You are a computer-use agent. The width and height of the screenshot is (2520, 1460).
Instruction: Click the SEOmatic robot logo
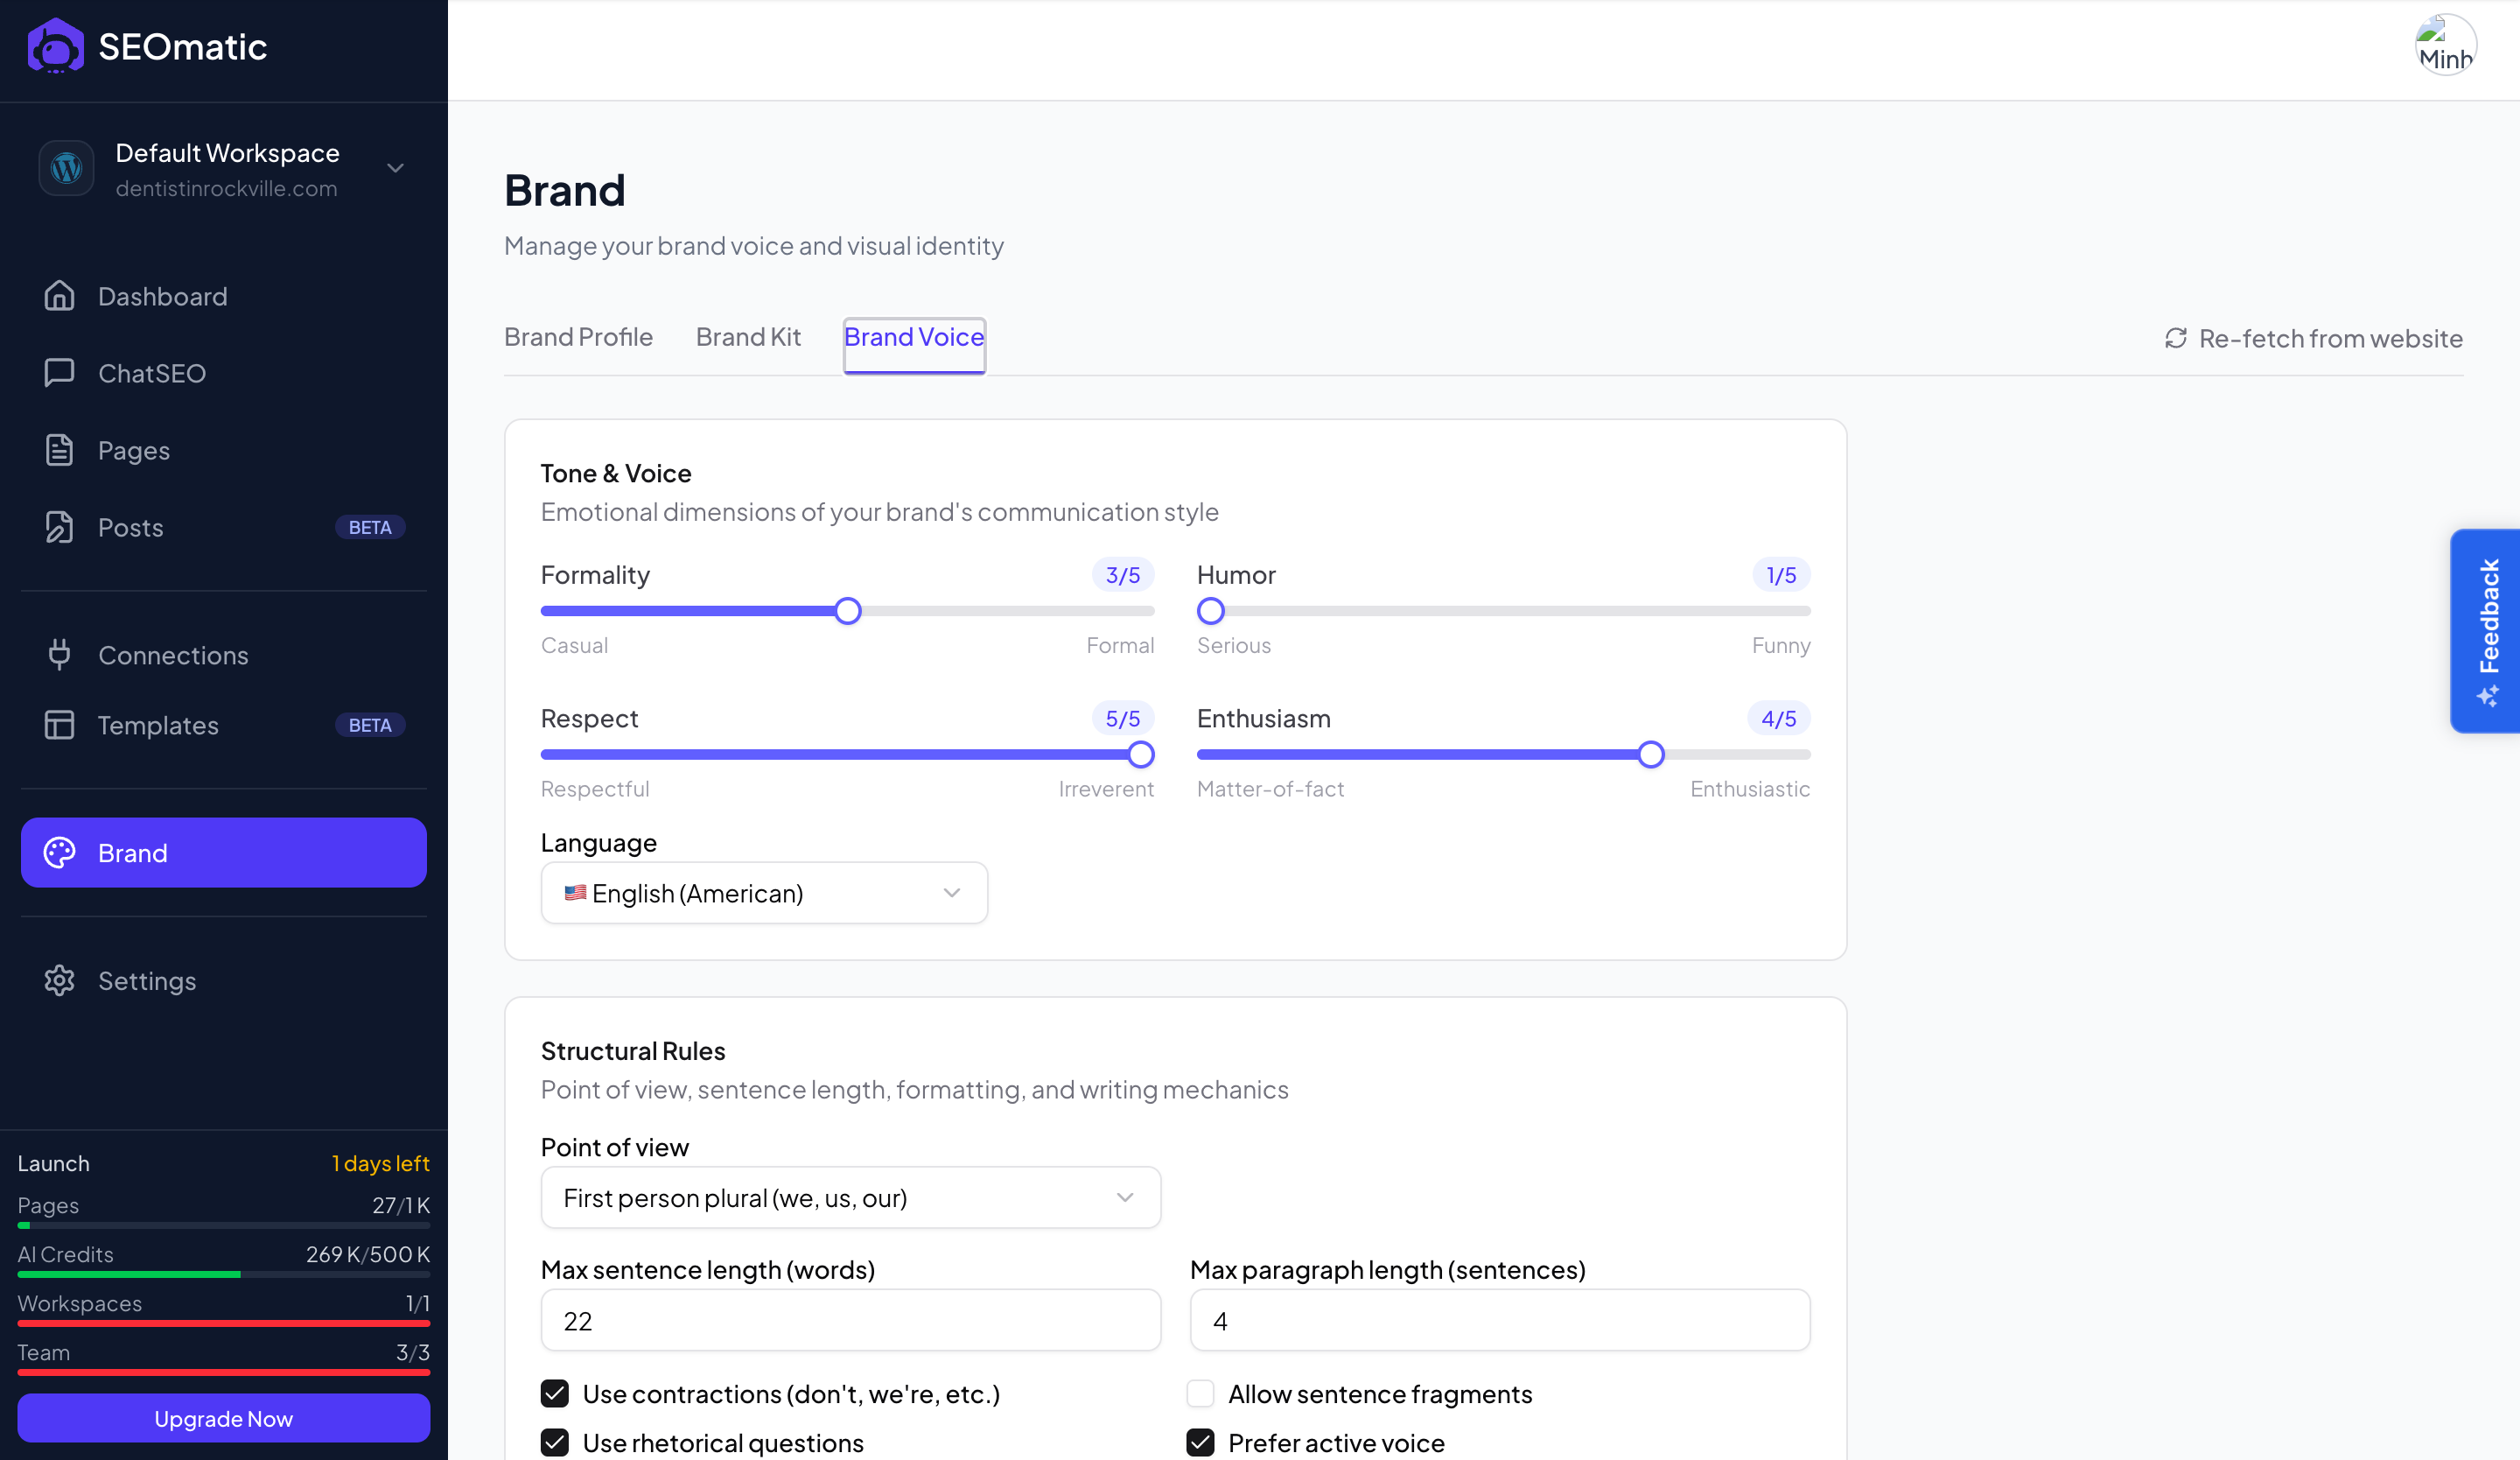click(x=55, y=47)
